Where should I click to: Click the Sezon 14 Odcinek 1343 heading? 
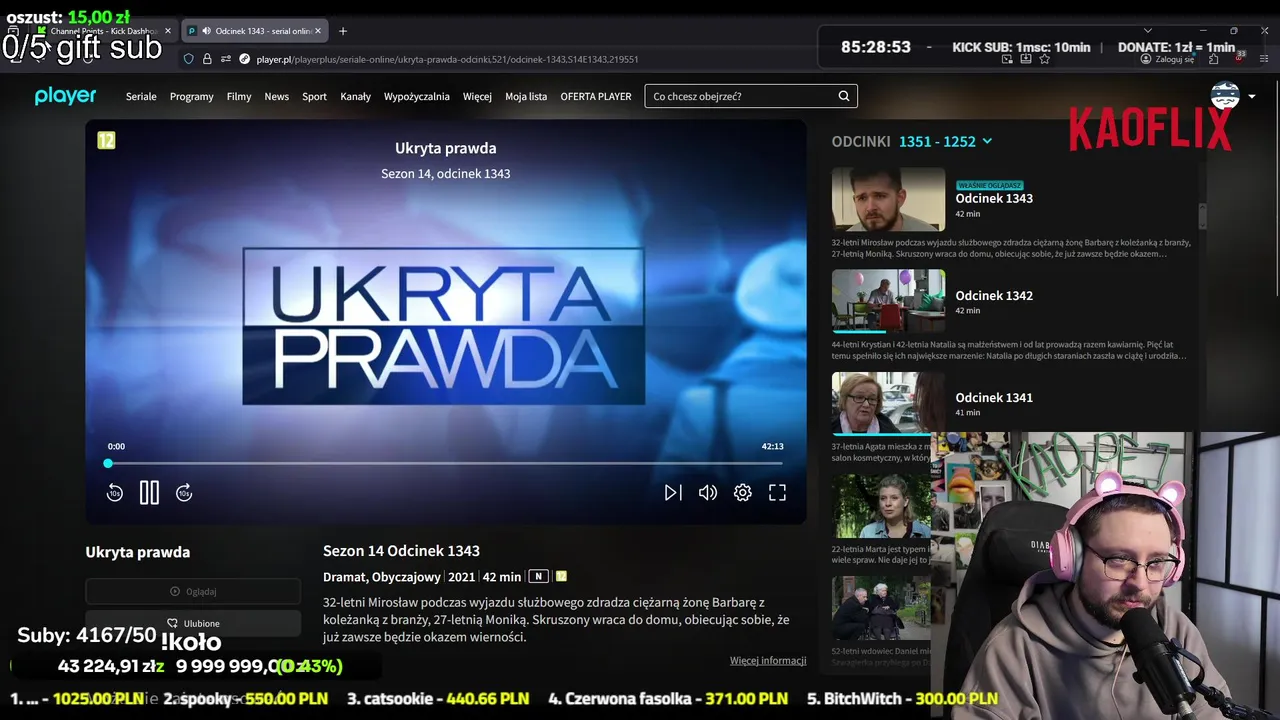click(401, 551)
